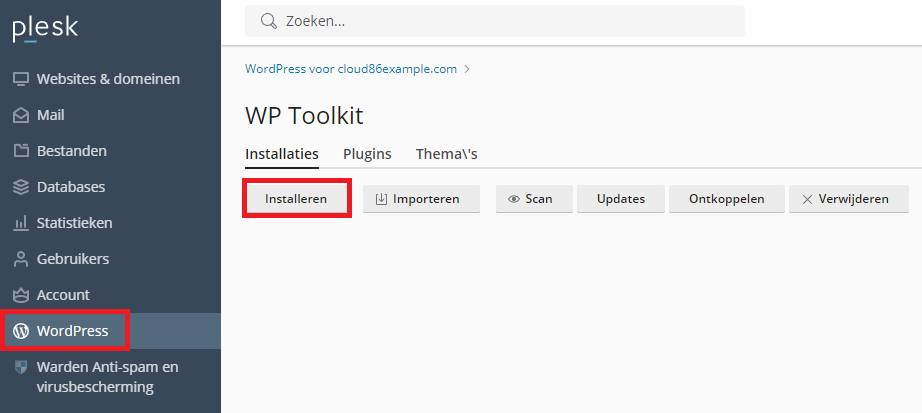Open Websites & domeinen in sidebar
The image size is (922, 413).
pos(108,79)
